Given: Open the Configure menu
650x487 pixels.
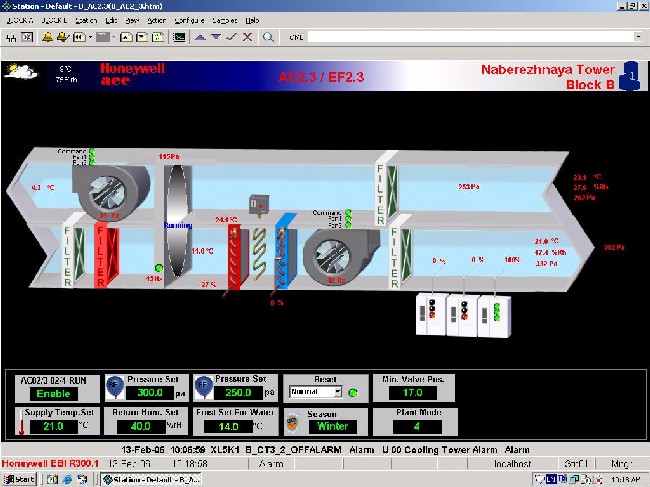Looking at the screenshot, I should tap(189, 20).
